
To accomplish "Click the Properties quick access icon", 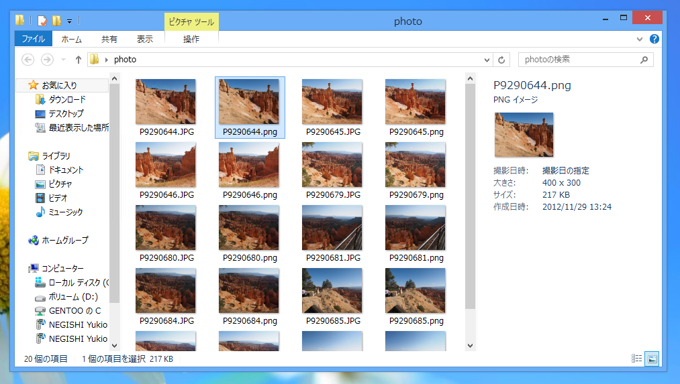I will [x=42, y=20].
